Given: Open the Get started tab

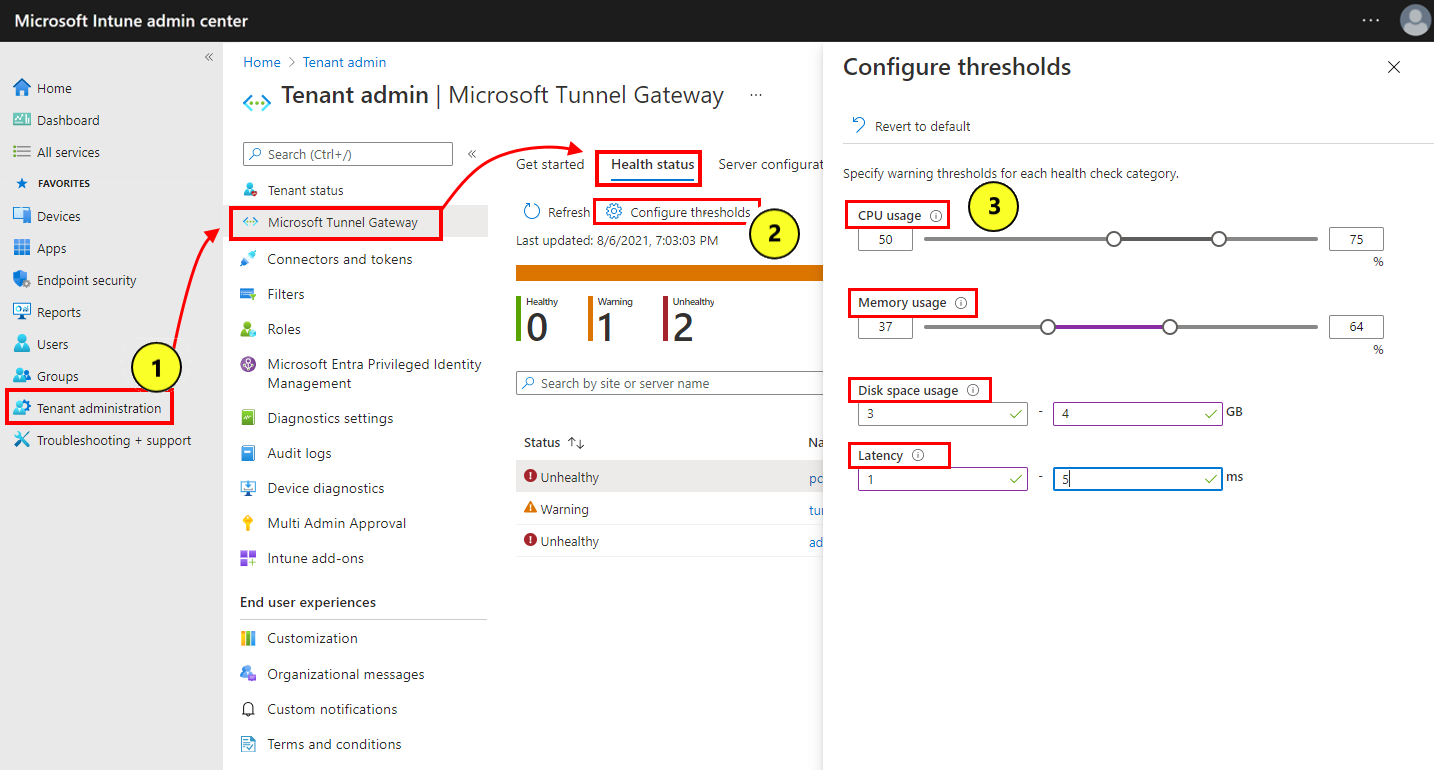Looking at the screenshot, I should pos(550,164).
